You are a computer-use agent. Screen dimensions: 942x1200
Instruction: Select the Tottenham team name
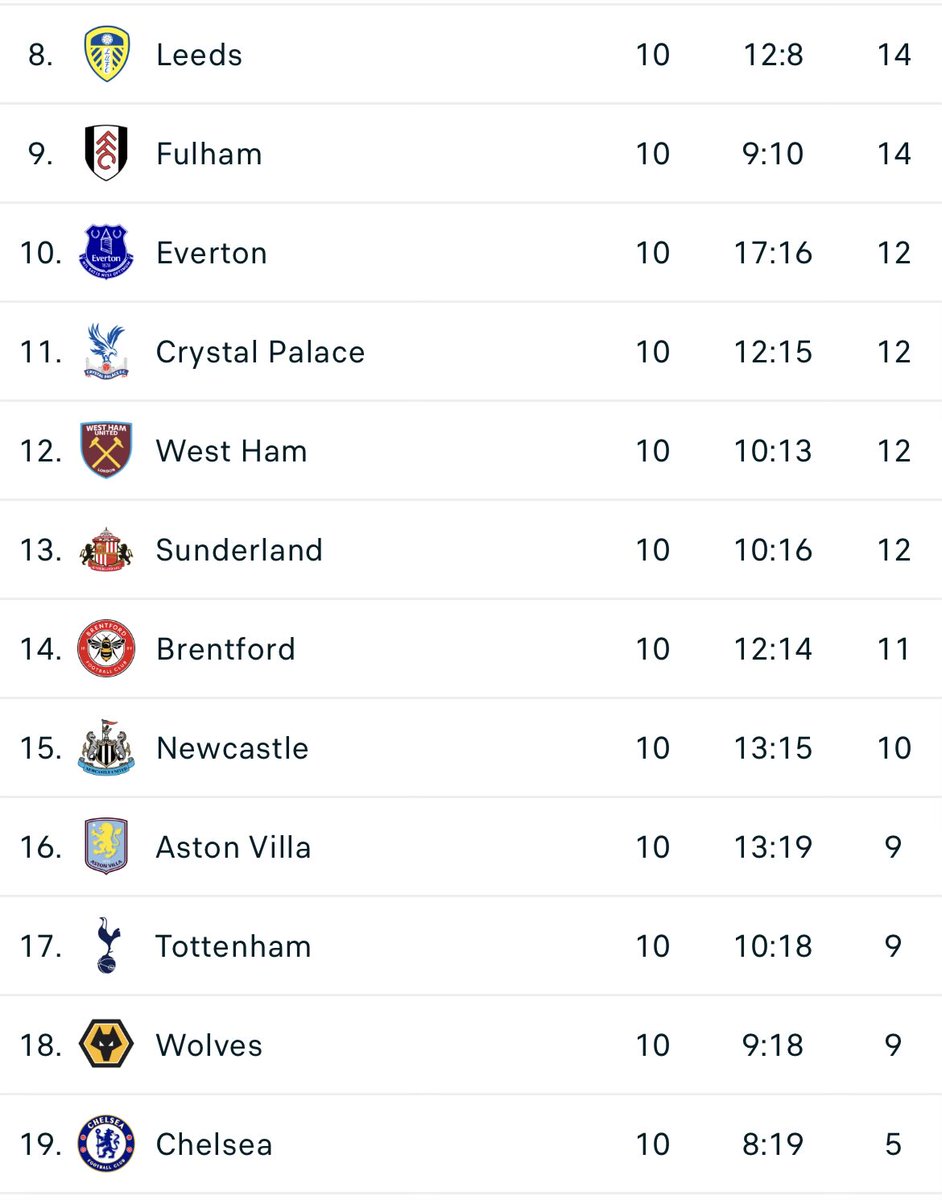click(233, 945)
